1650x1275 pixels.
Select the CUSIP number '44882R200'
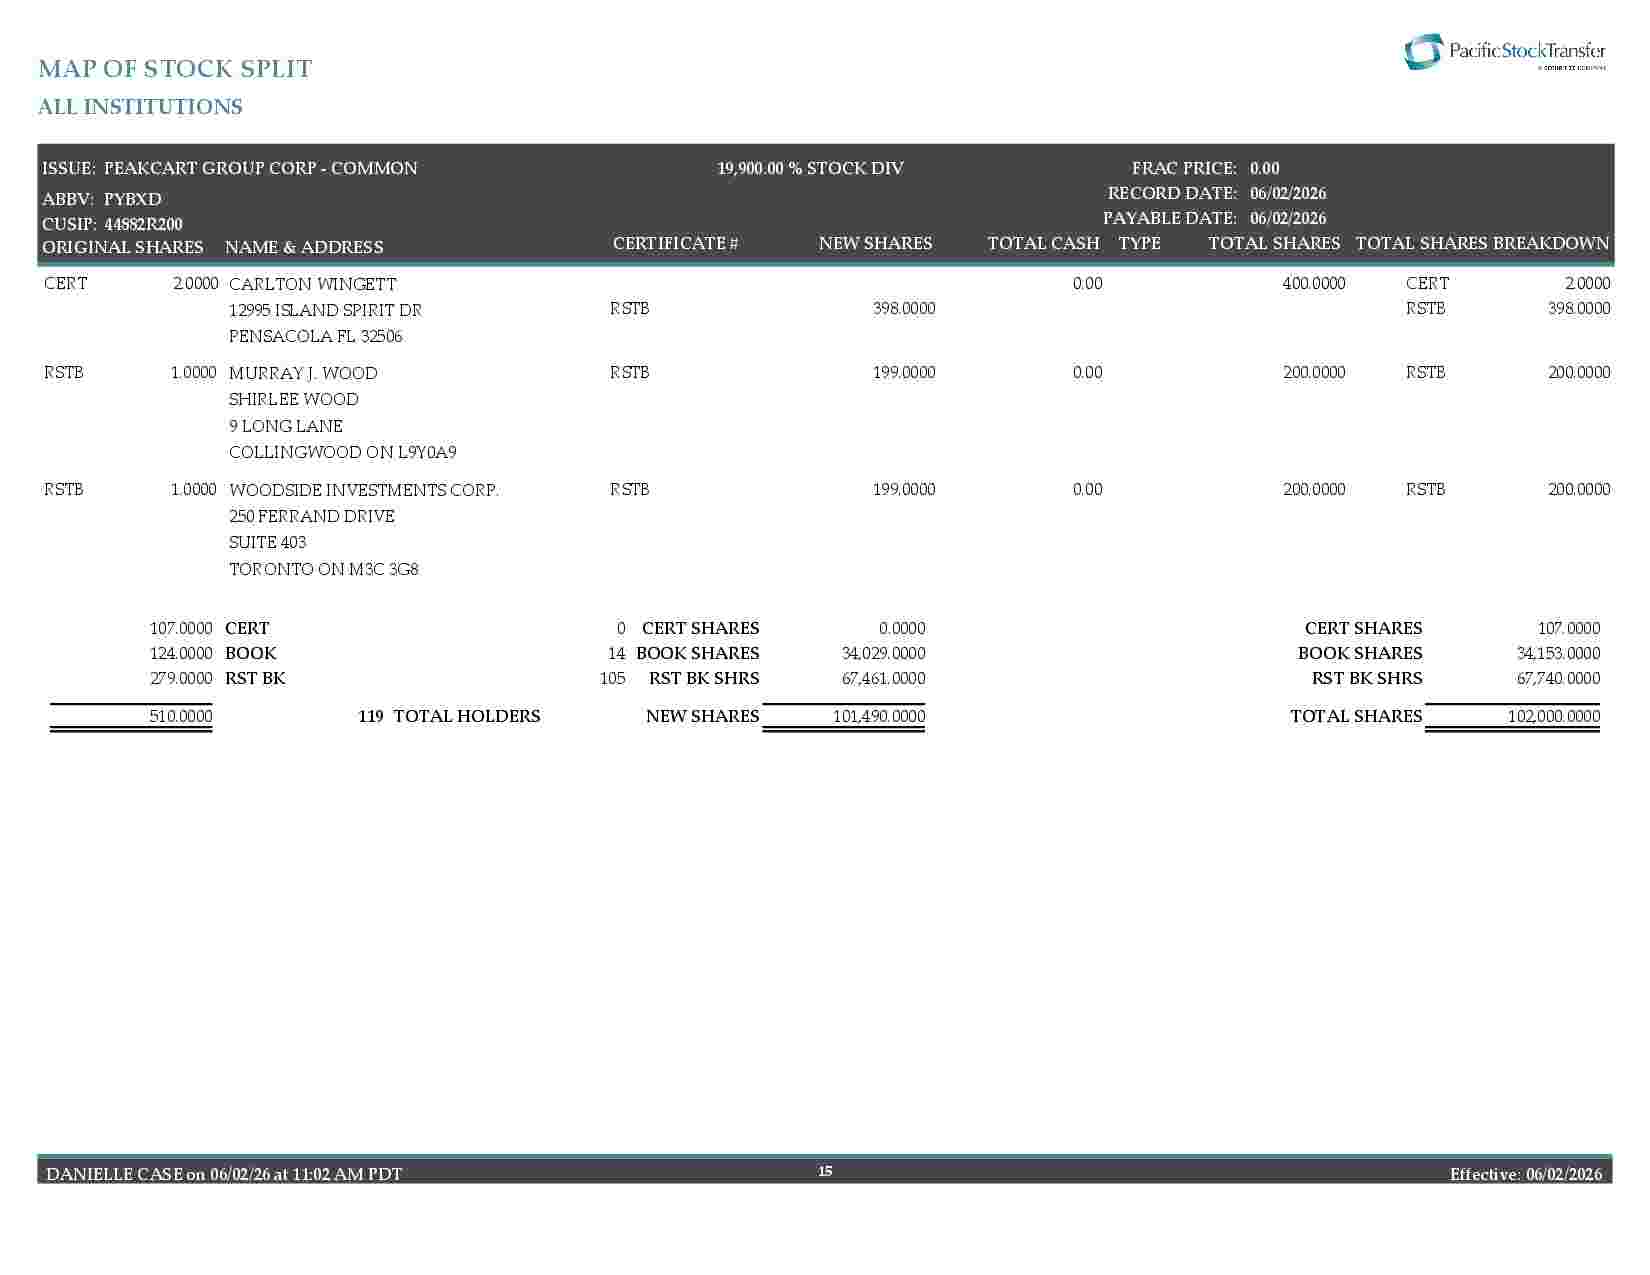143,224
